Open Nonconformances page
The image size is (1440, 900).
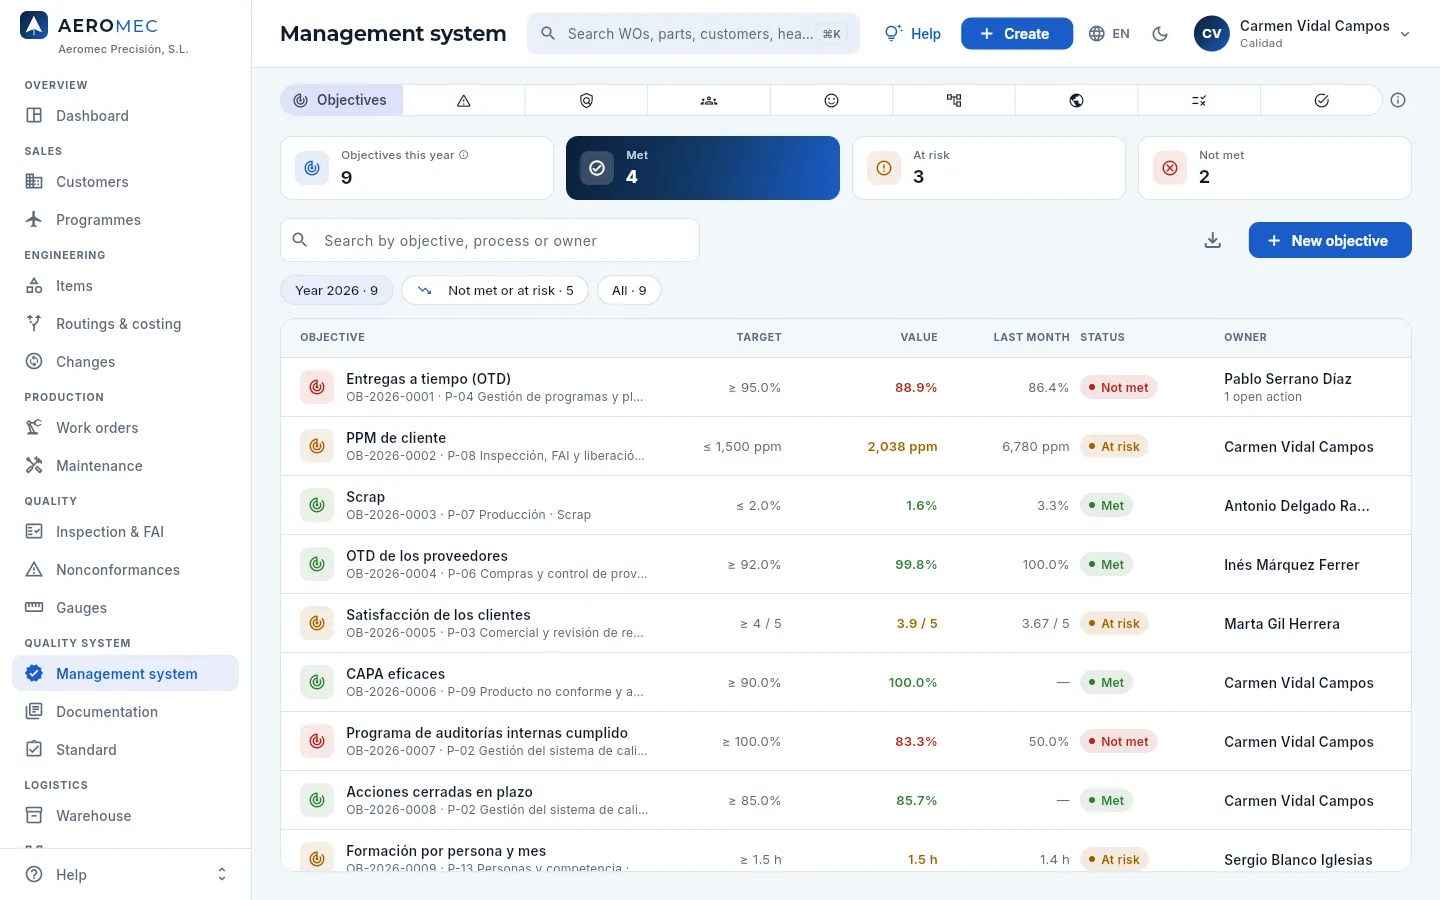coord(126,570)
